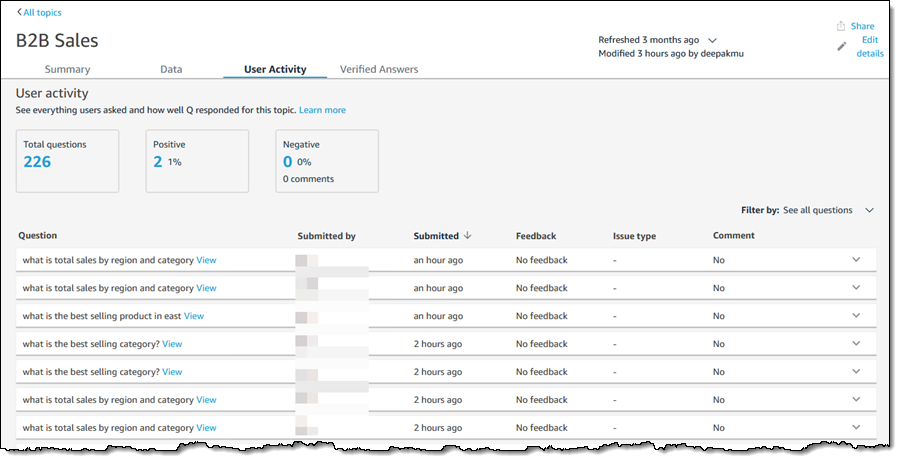Click the Feedback column header
Screen dimensions: 900x461
[536, 236]
